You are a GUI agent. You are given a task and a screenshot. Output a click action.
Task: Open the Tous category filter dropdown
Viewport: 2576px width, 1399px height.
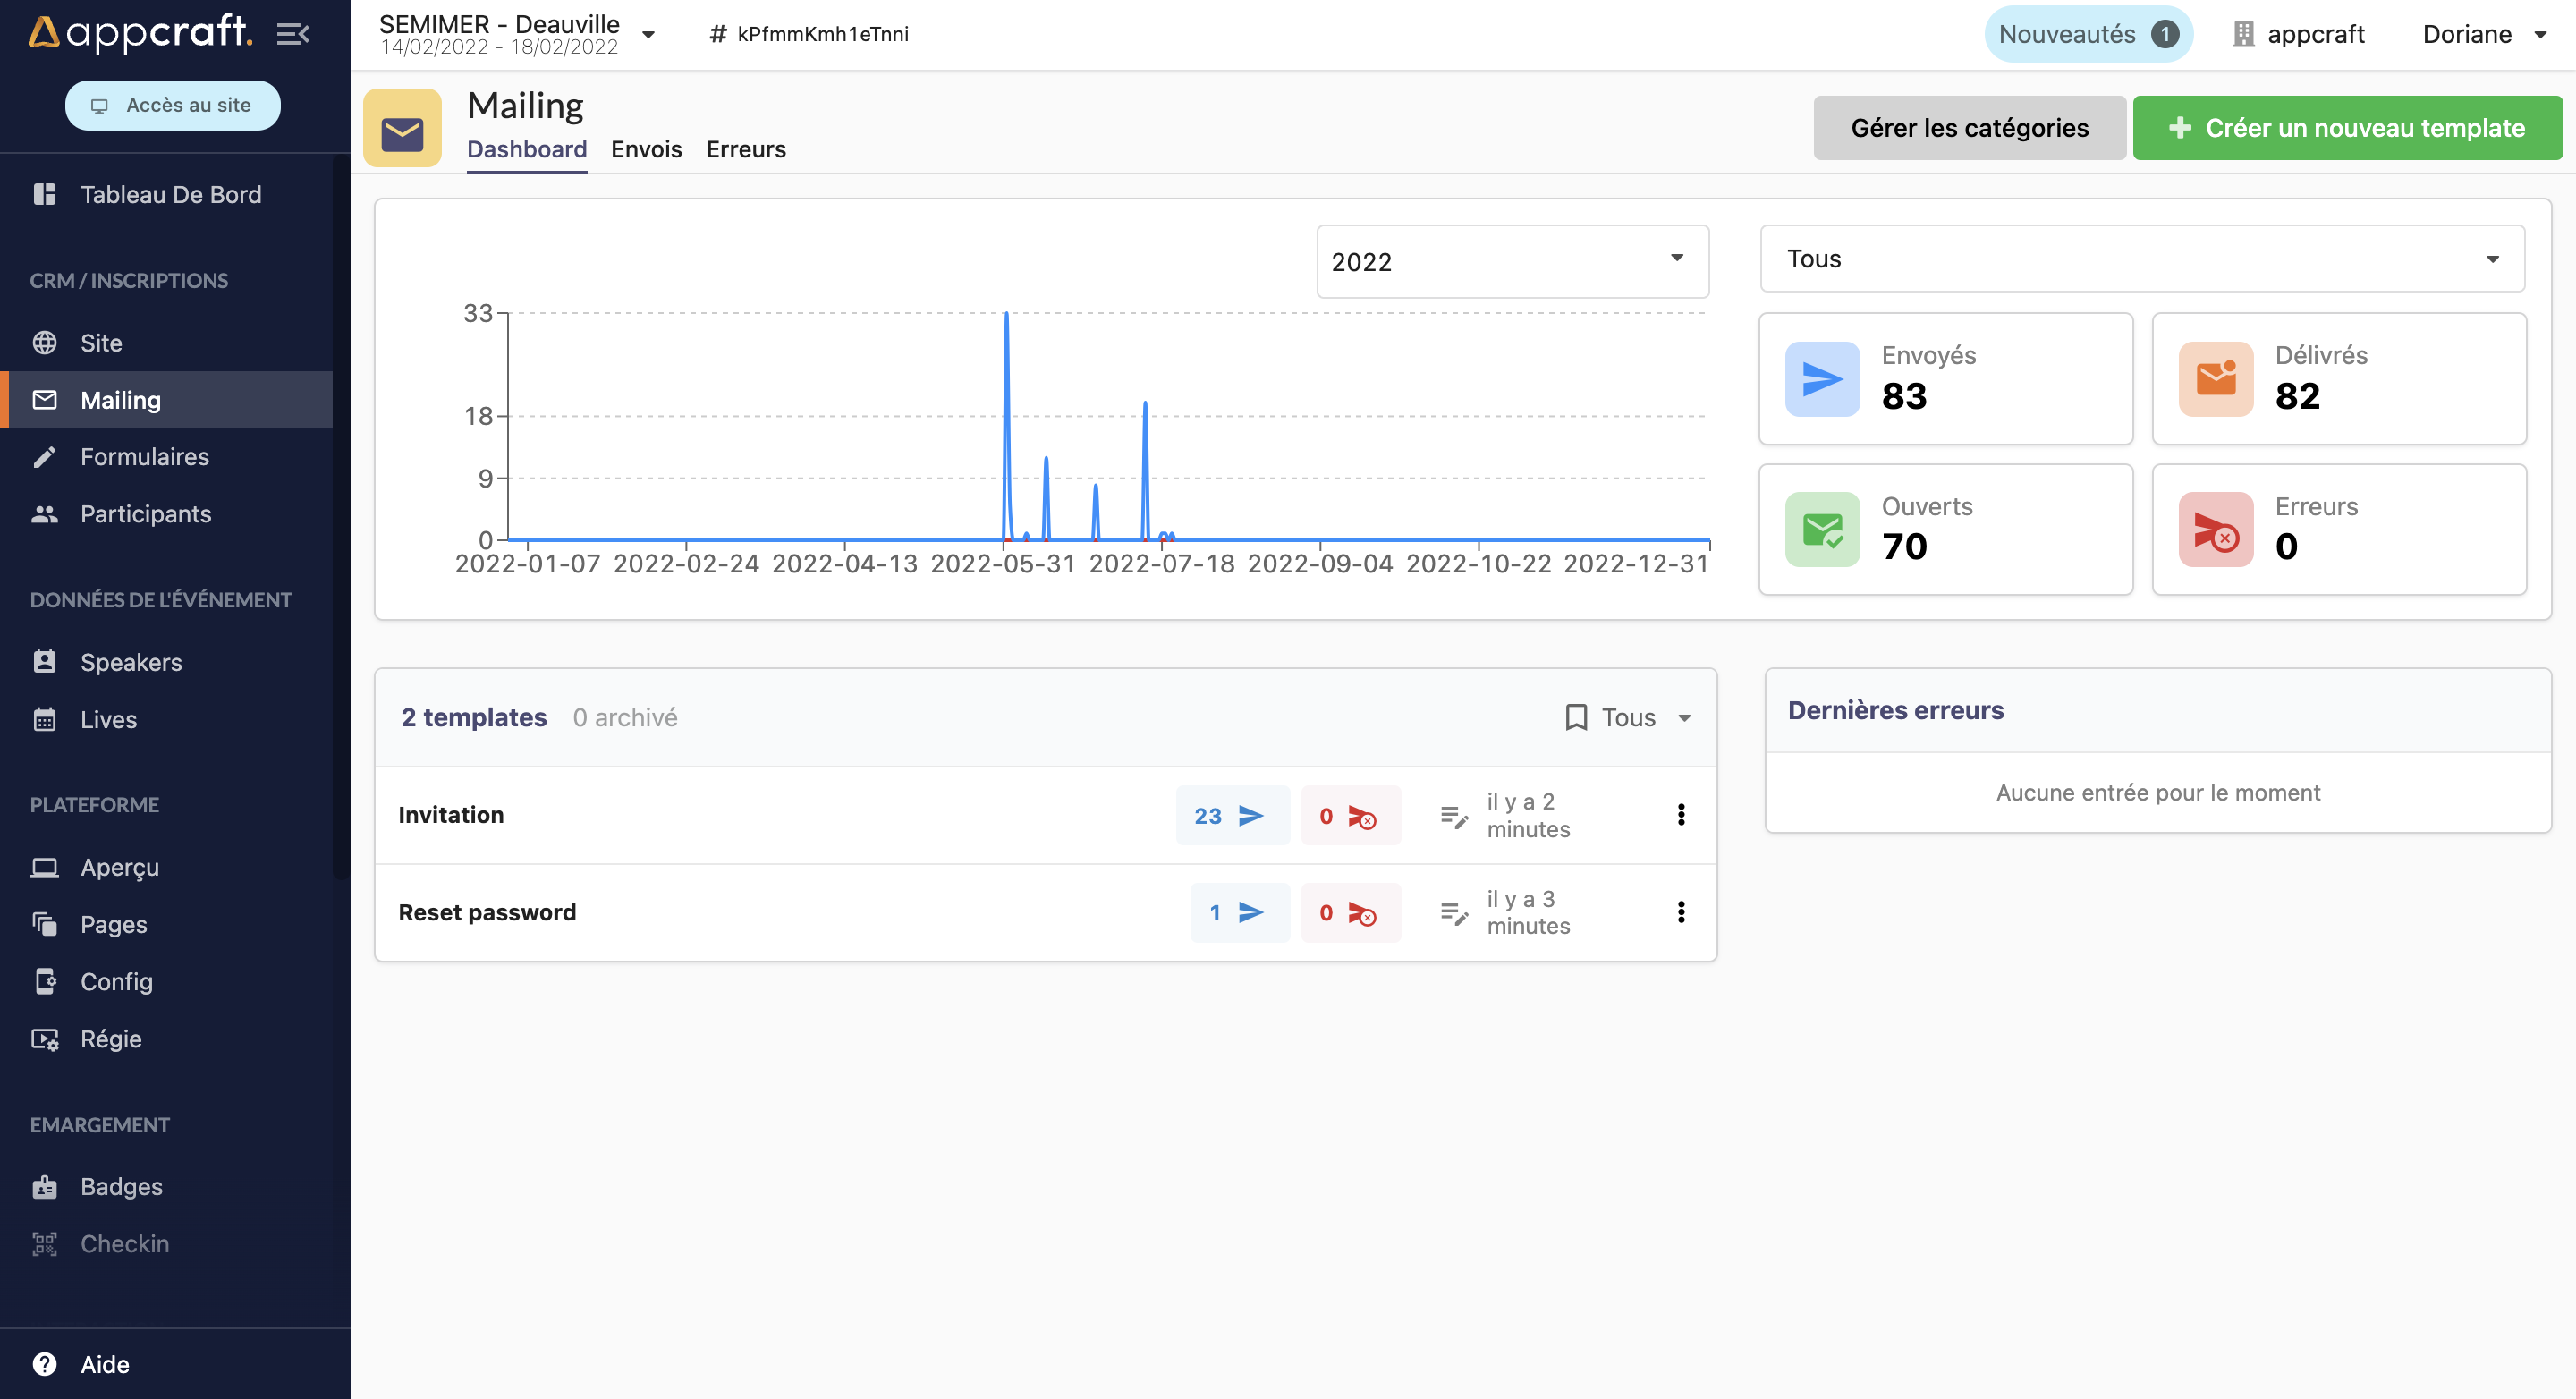coord(2141,259)
